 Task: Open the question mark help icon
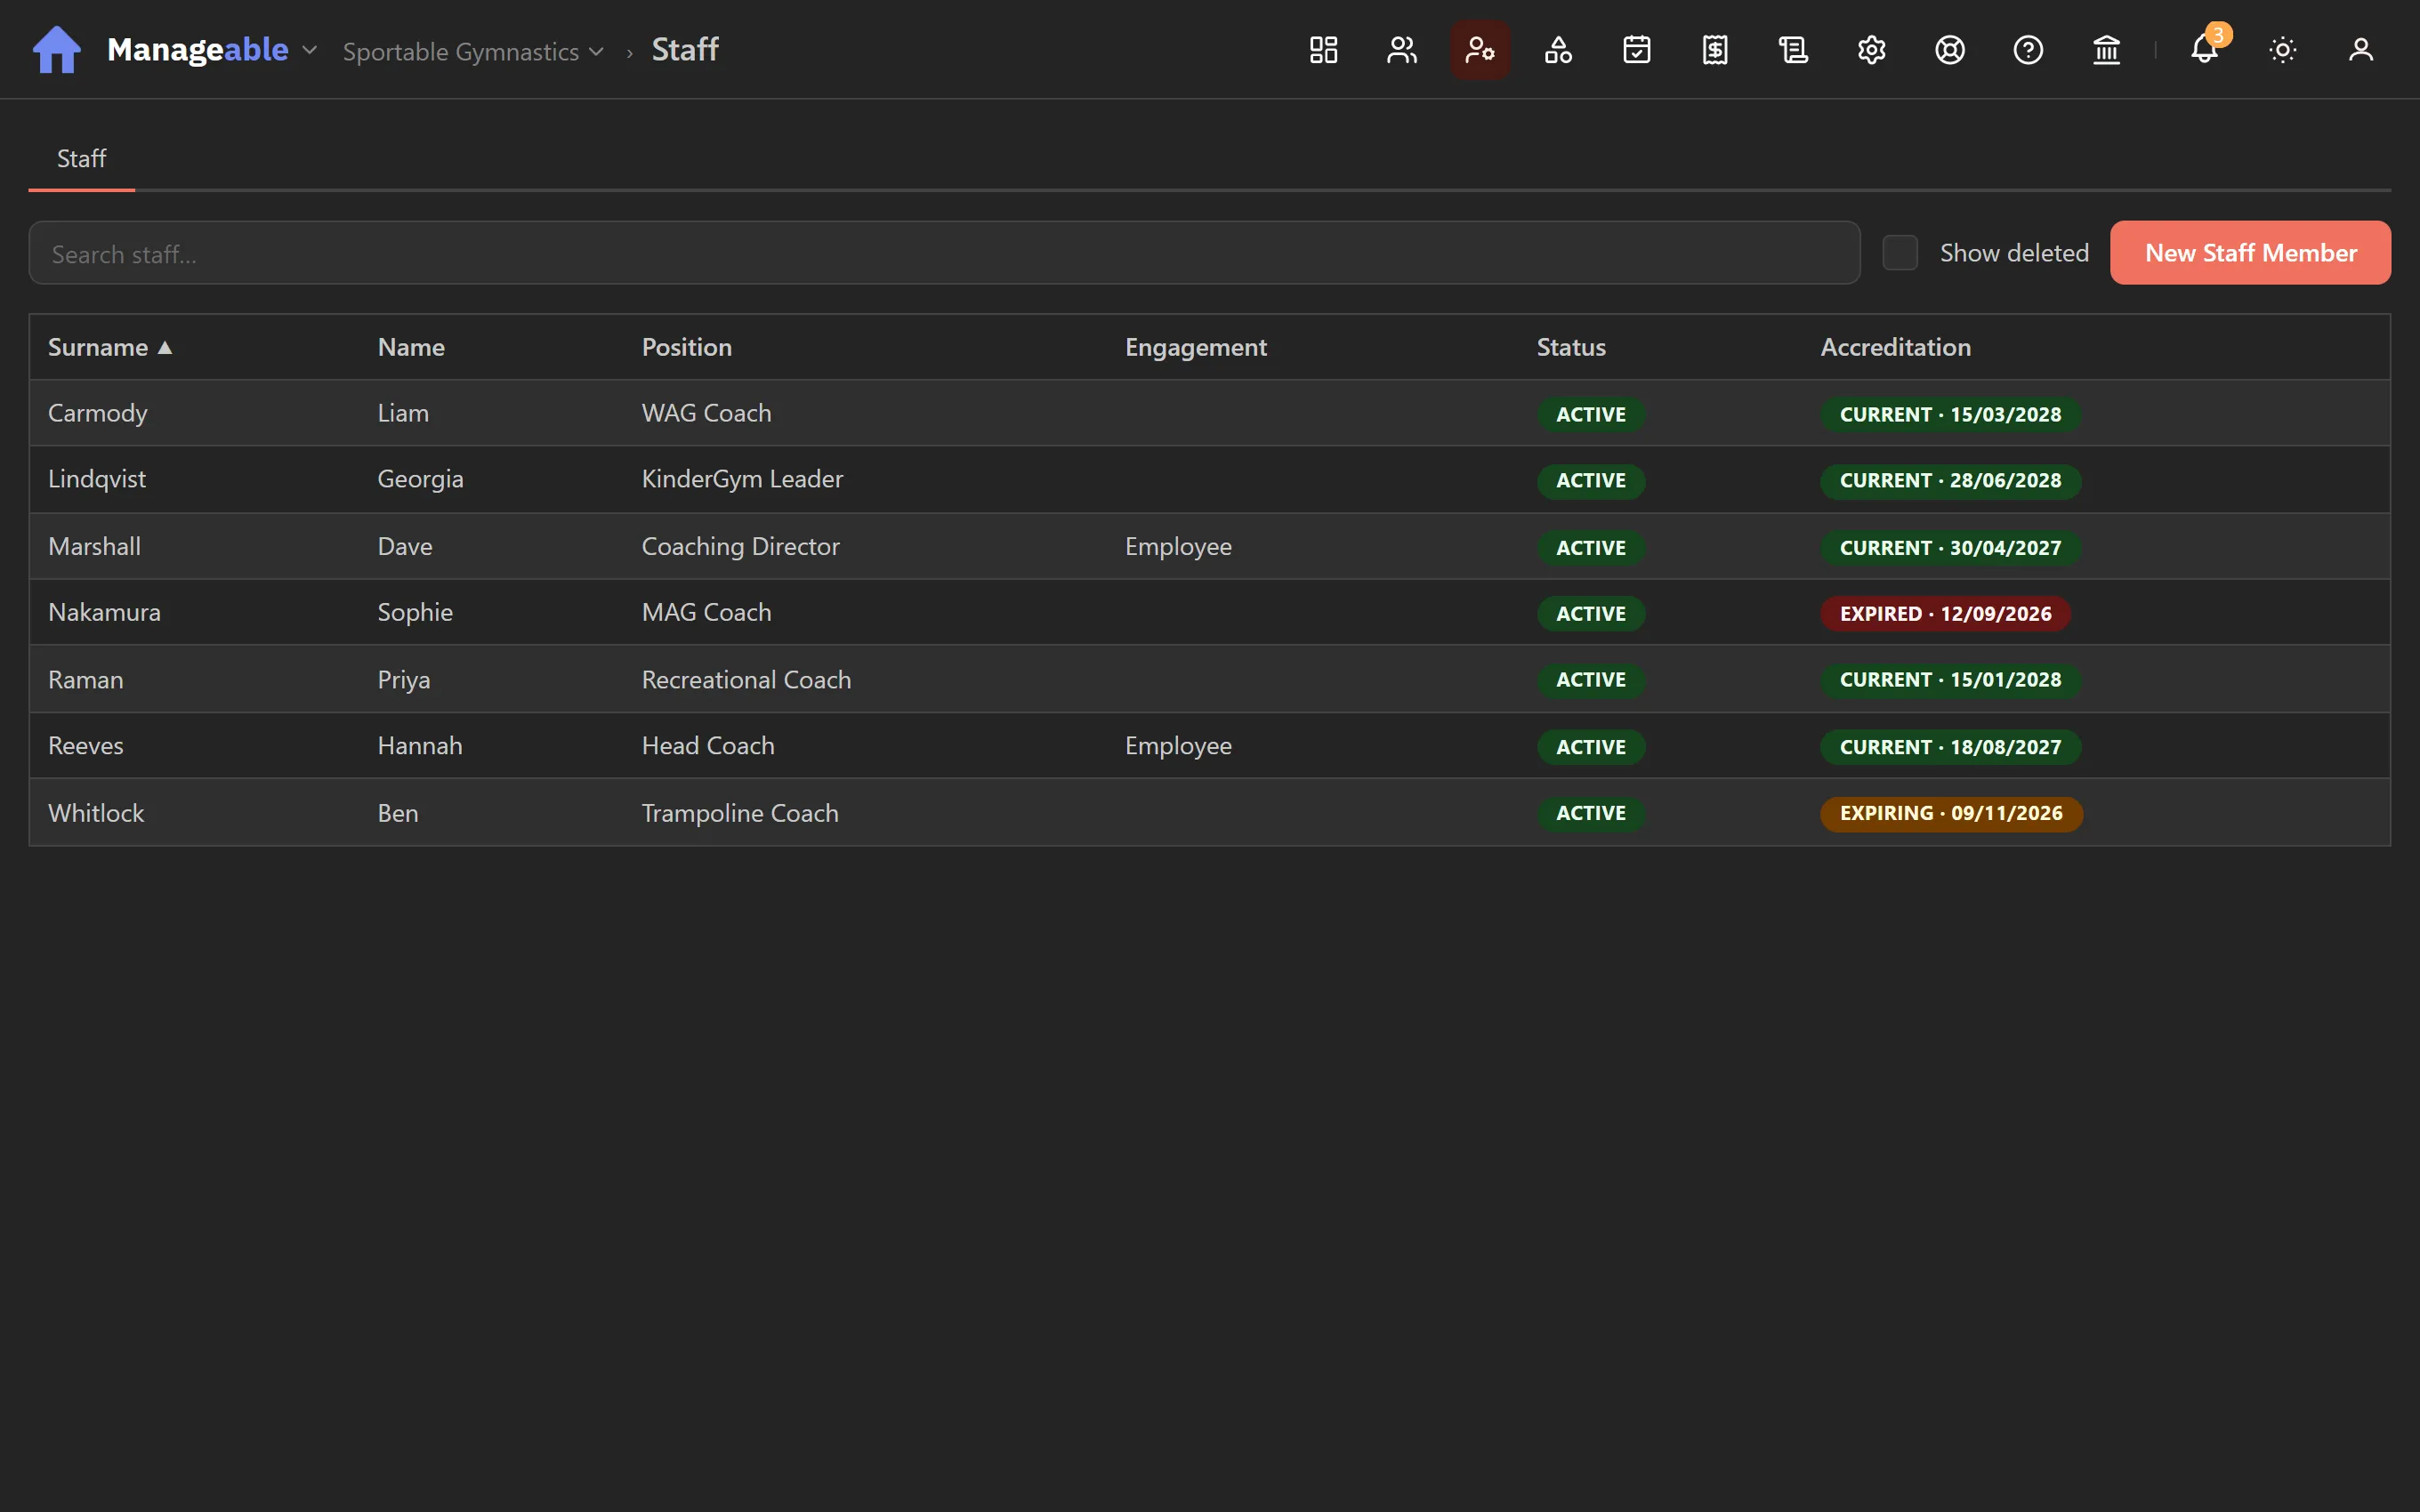(x=2028, y=50)
